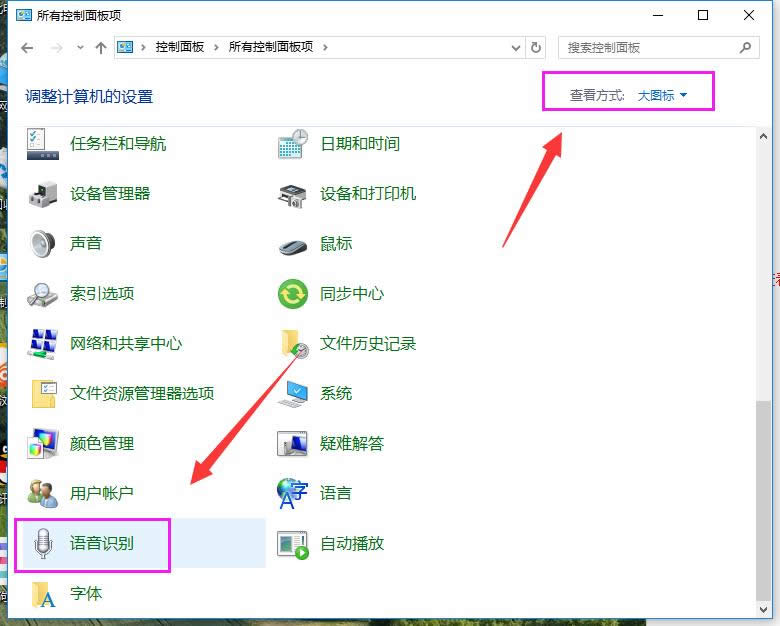Open the 任务栏和导航 link
Viewport: 780px width, 626px height.
pyautogui.click(x=118, y=144)
